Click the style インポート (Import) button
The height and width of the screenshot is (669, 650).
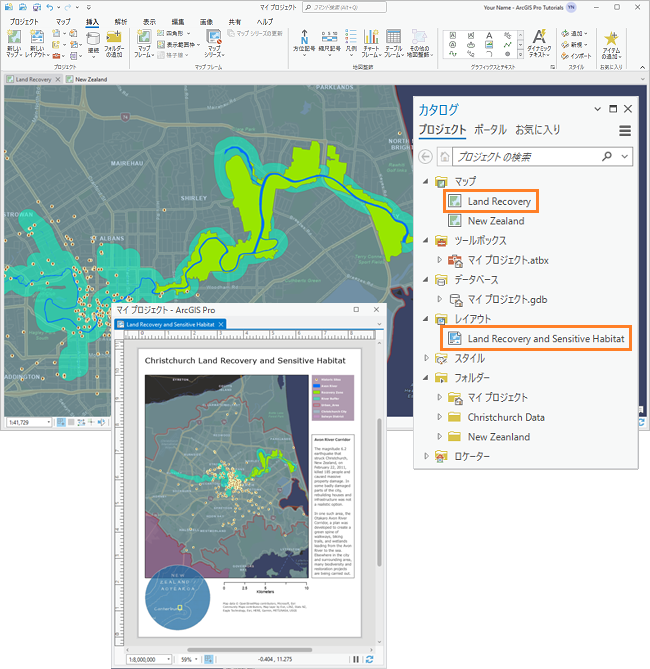pyautogui.click(x=577, y=56)
